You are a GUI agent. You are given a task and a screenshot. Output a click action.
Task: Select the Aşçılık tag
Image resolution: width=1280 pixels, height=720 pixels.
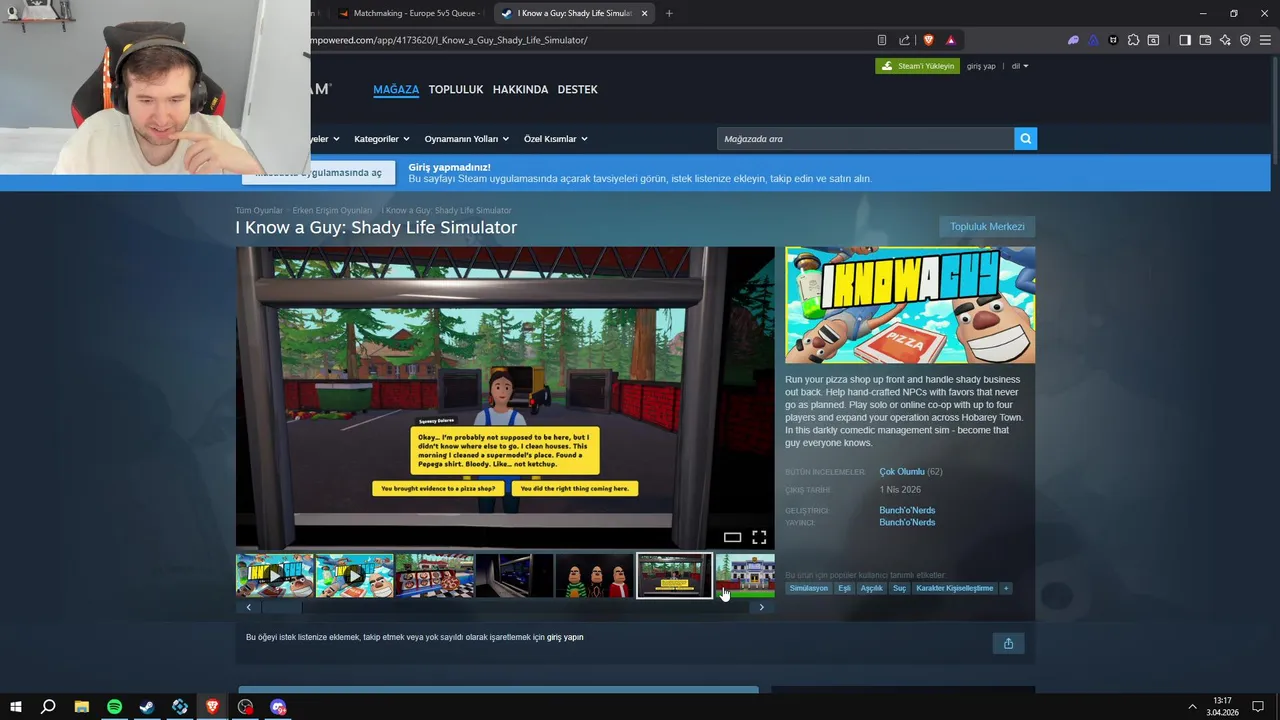872,588
